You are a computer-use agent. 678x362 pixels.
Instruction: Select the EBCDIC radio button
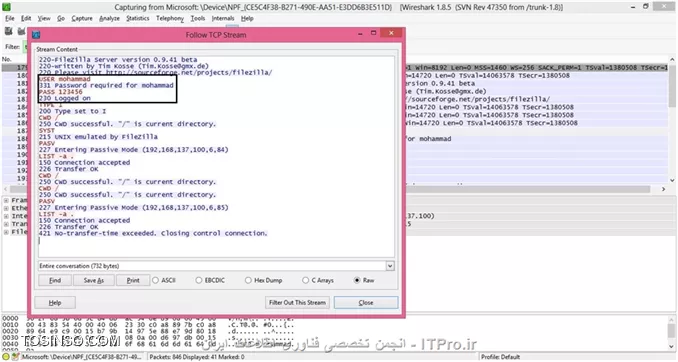point(198,280)
